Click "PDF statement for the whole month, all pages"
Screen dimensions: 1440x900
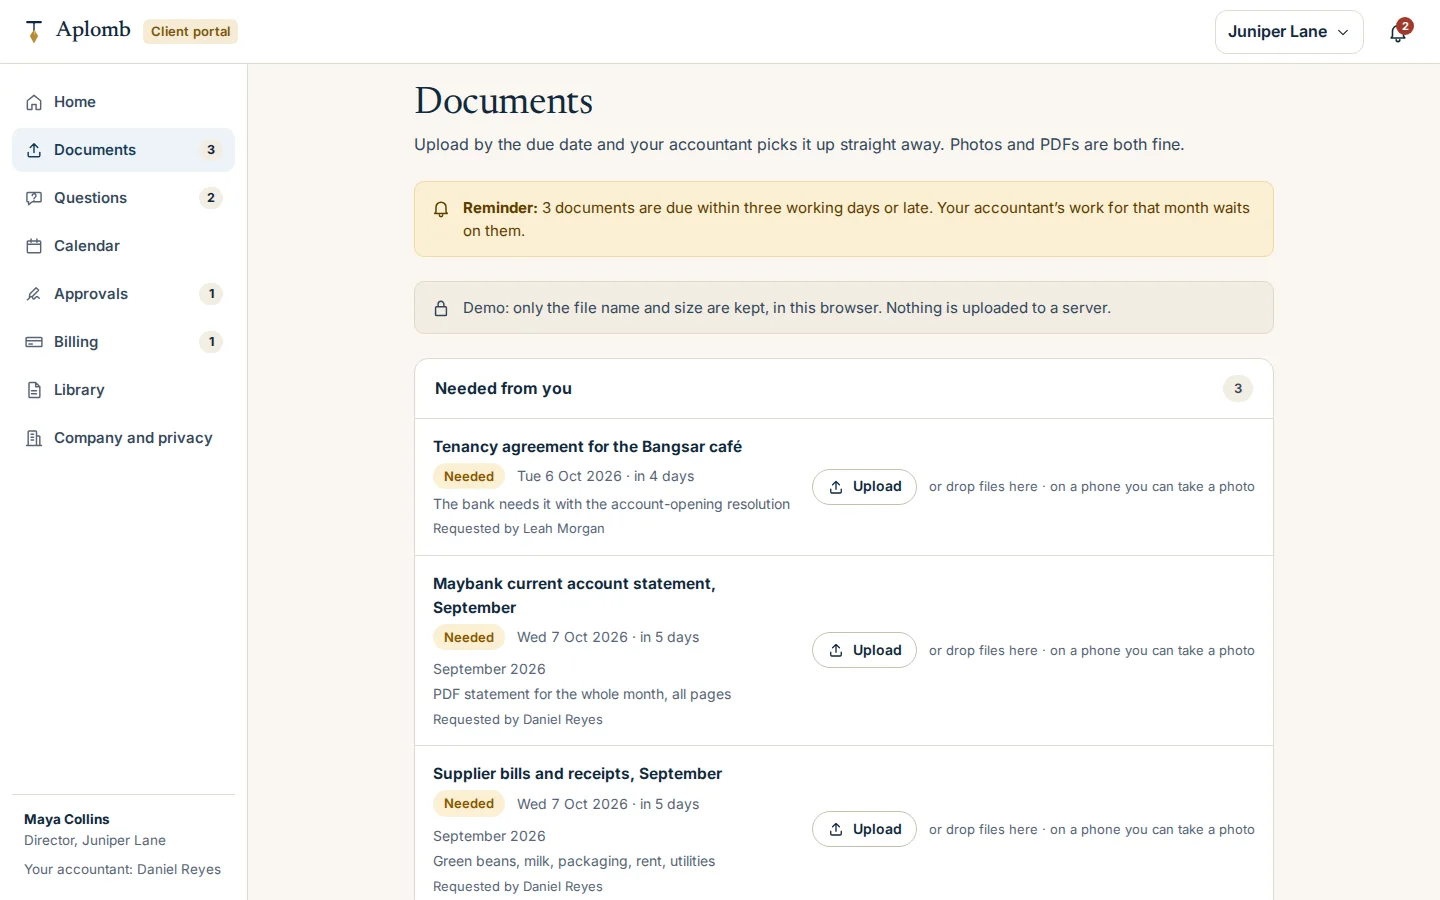582,694
